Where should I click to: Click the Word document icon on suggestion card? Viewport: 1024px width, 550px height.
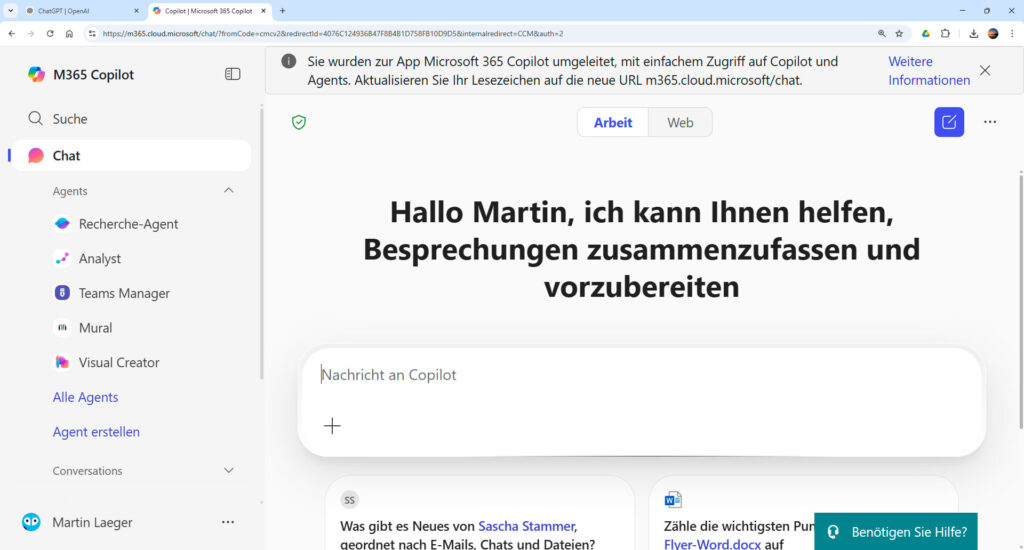pyautogui.click(x=673, y=500)
